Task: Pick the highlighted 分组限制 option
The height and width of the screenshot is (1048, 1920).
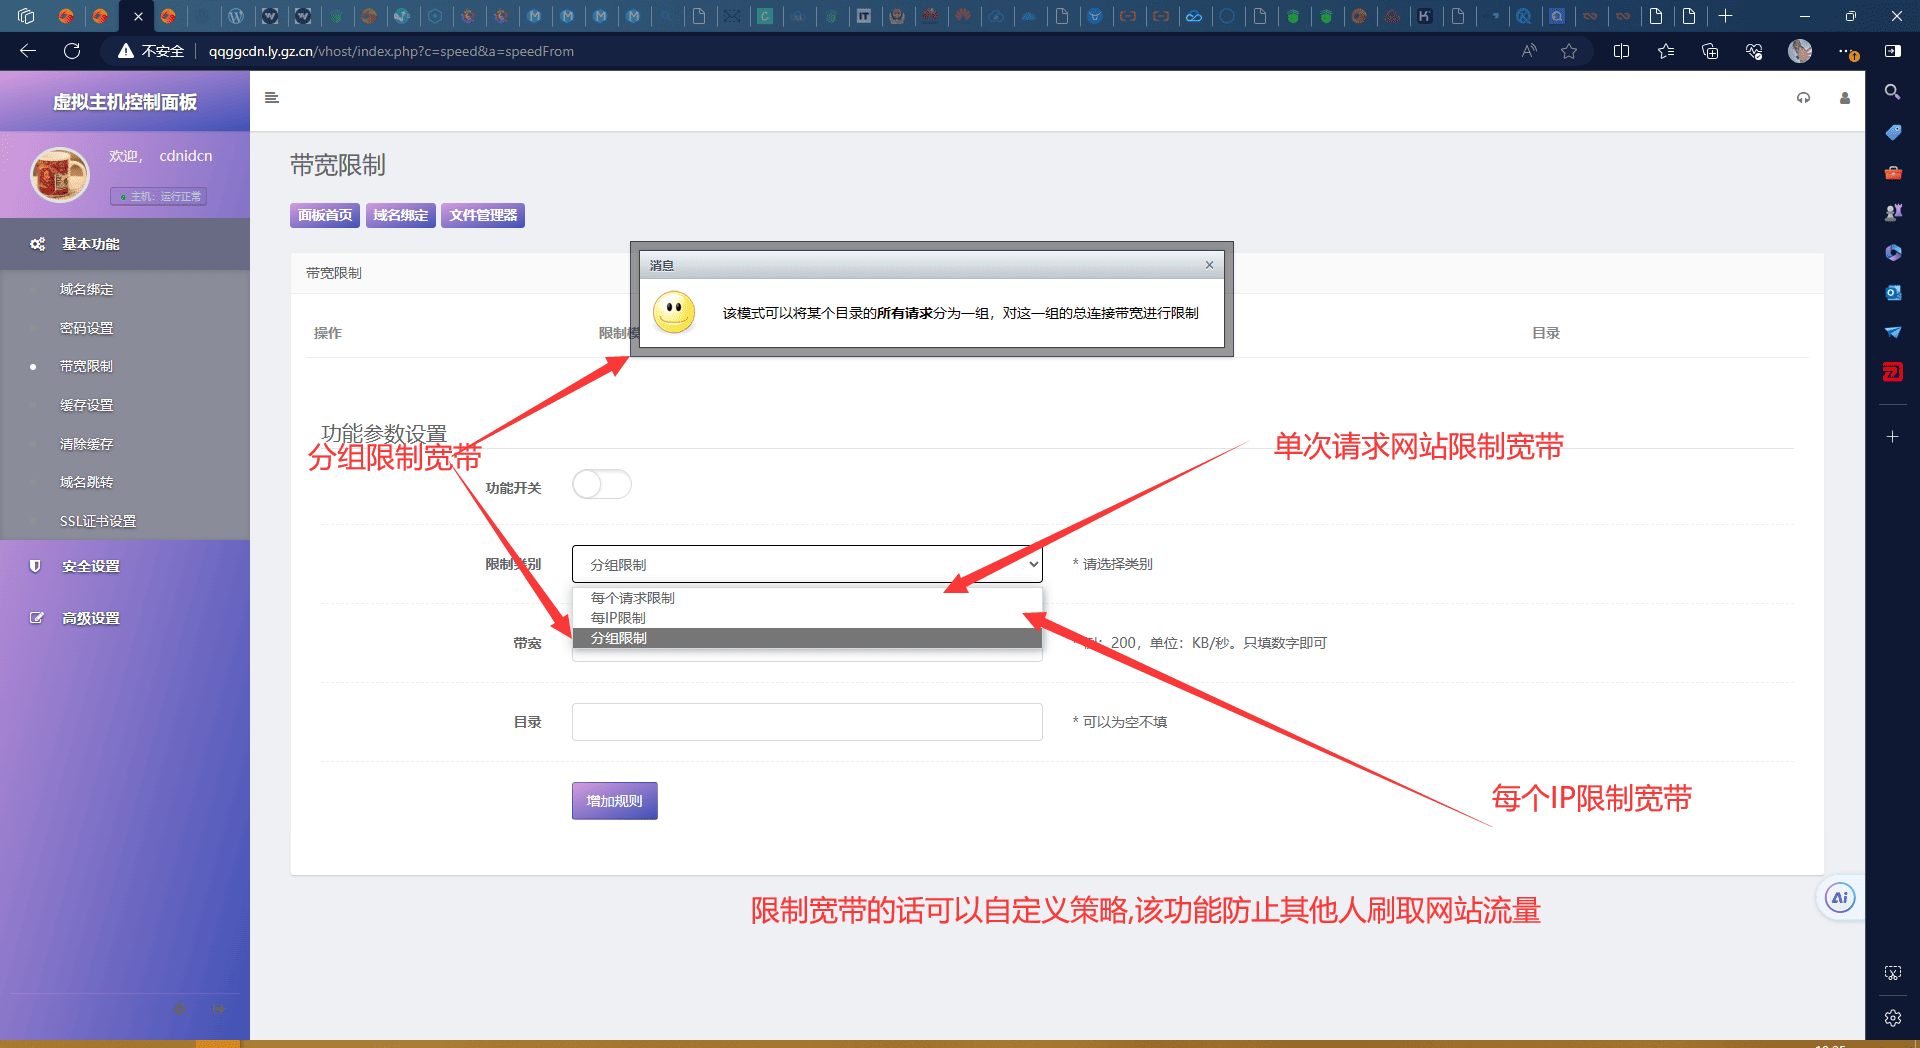Action: (x=619, y=638)
